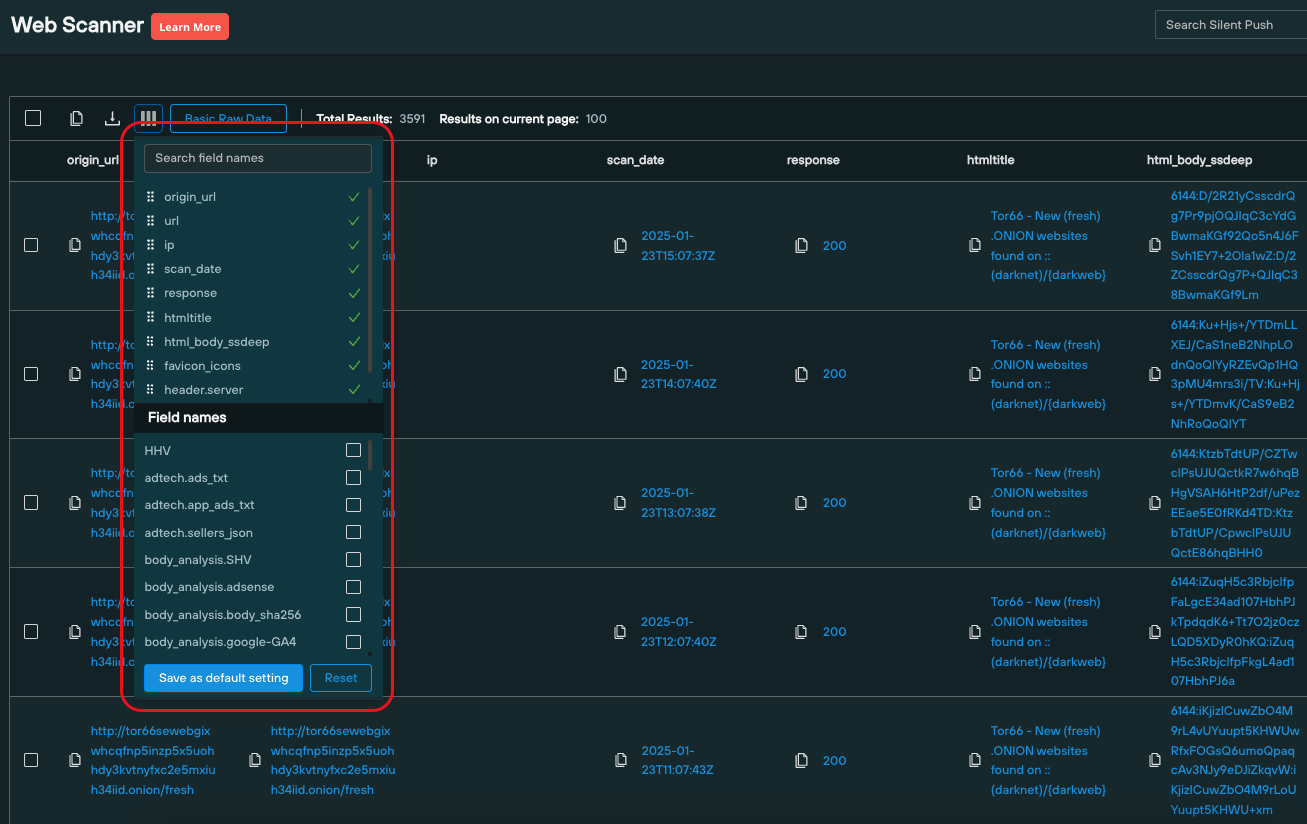The image size is (1307, 824).
Task: Reset the column field selection
Action: click(x=341, y=678)
